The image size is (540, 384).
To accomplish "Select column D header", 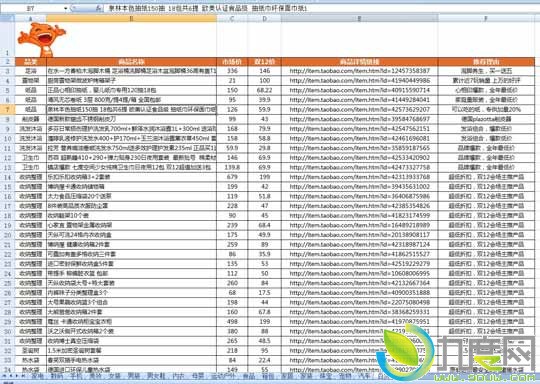I will (x=264, y=18).
